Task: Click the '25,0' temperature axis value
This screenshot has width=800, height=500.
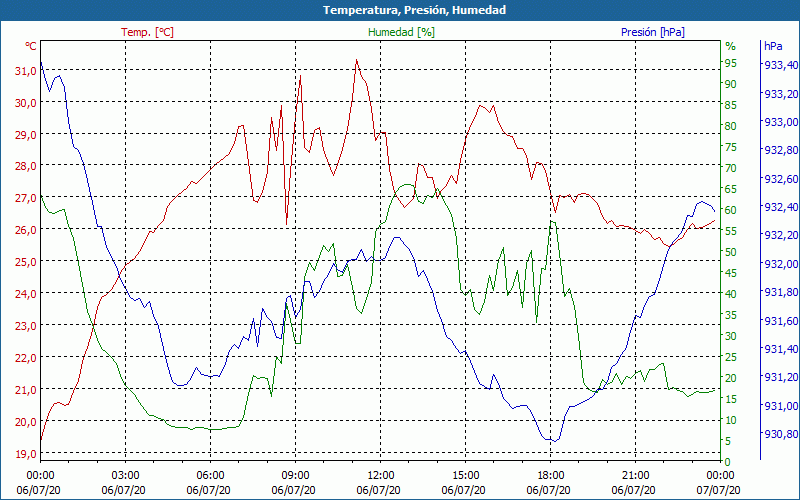Action: click(x=26, y=262)
